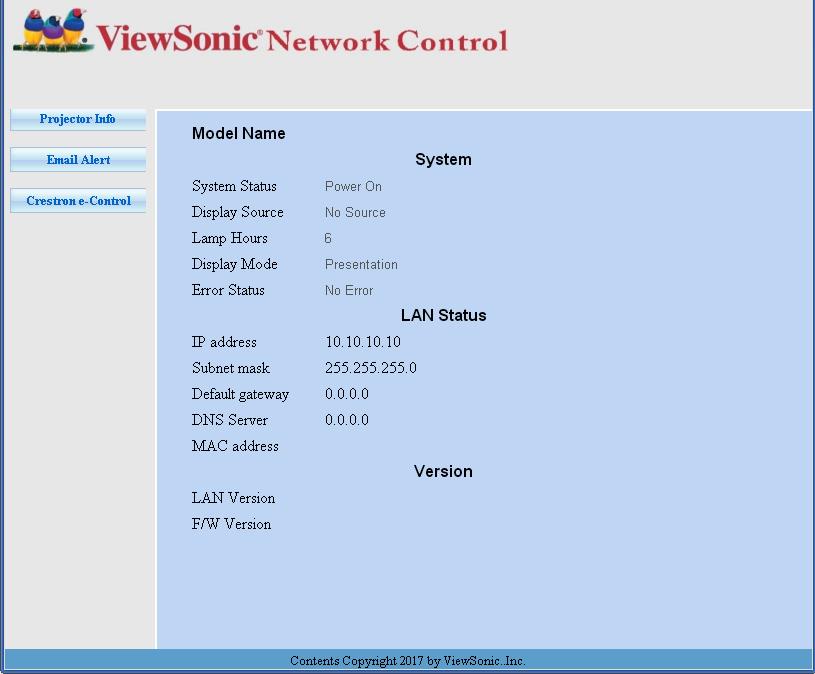Launch Crestron e-Control
This screenshot has height=674, width=815.
pyautogui.click(x=78, y=201)
